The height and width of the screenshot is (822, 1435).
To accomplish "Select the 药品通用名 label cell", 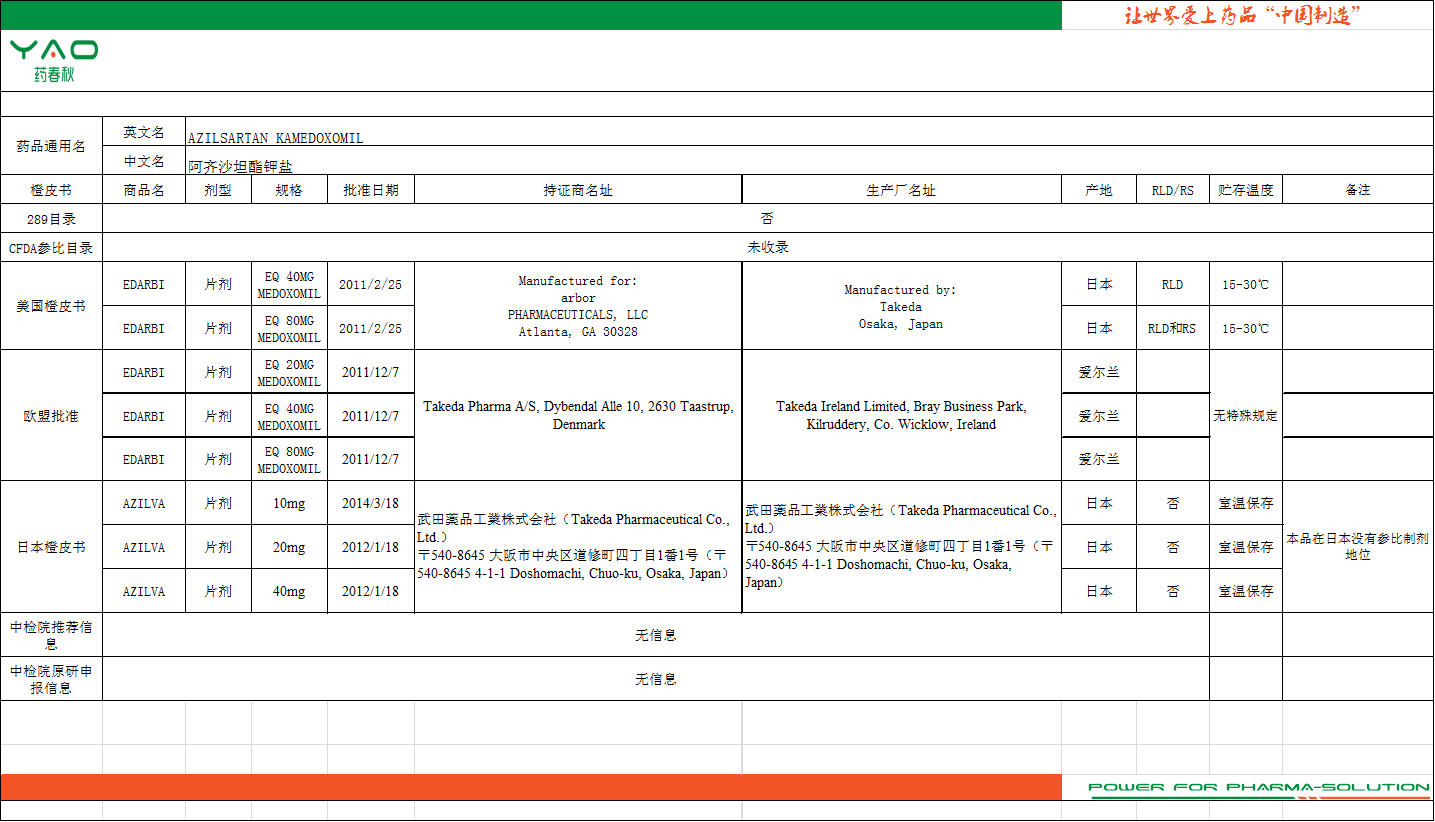I will 51,146.
